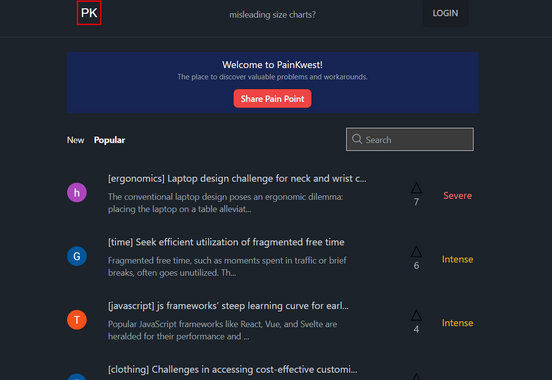Upvote the ergonomics laptop design post

pos(416,188)
